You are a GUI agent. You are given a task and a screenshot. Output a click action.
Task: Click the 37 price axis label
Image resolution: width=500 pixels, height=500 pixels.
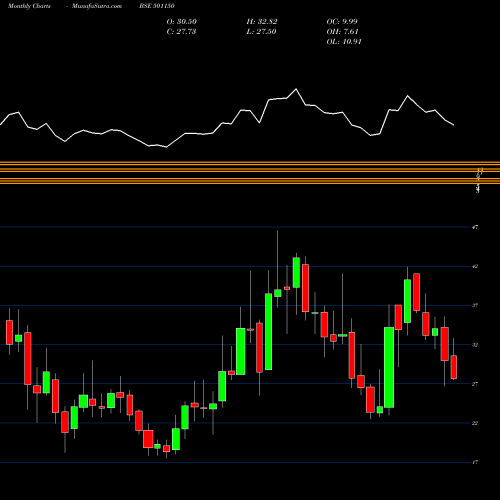(475, 306)
